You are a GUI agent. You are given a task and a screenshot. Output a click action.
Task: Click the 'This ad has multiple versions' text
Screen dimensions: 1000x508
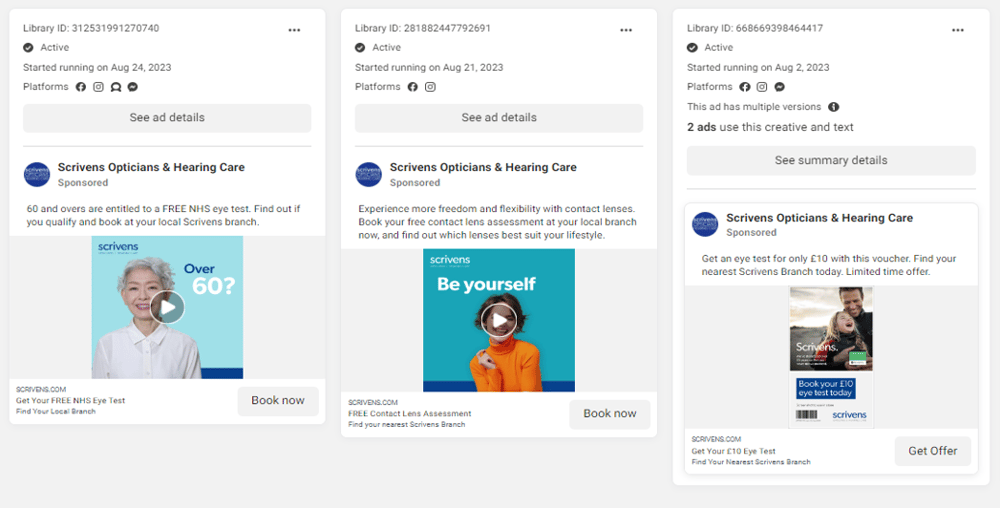click(x=754, y=107)
